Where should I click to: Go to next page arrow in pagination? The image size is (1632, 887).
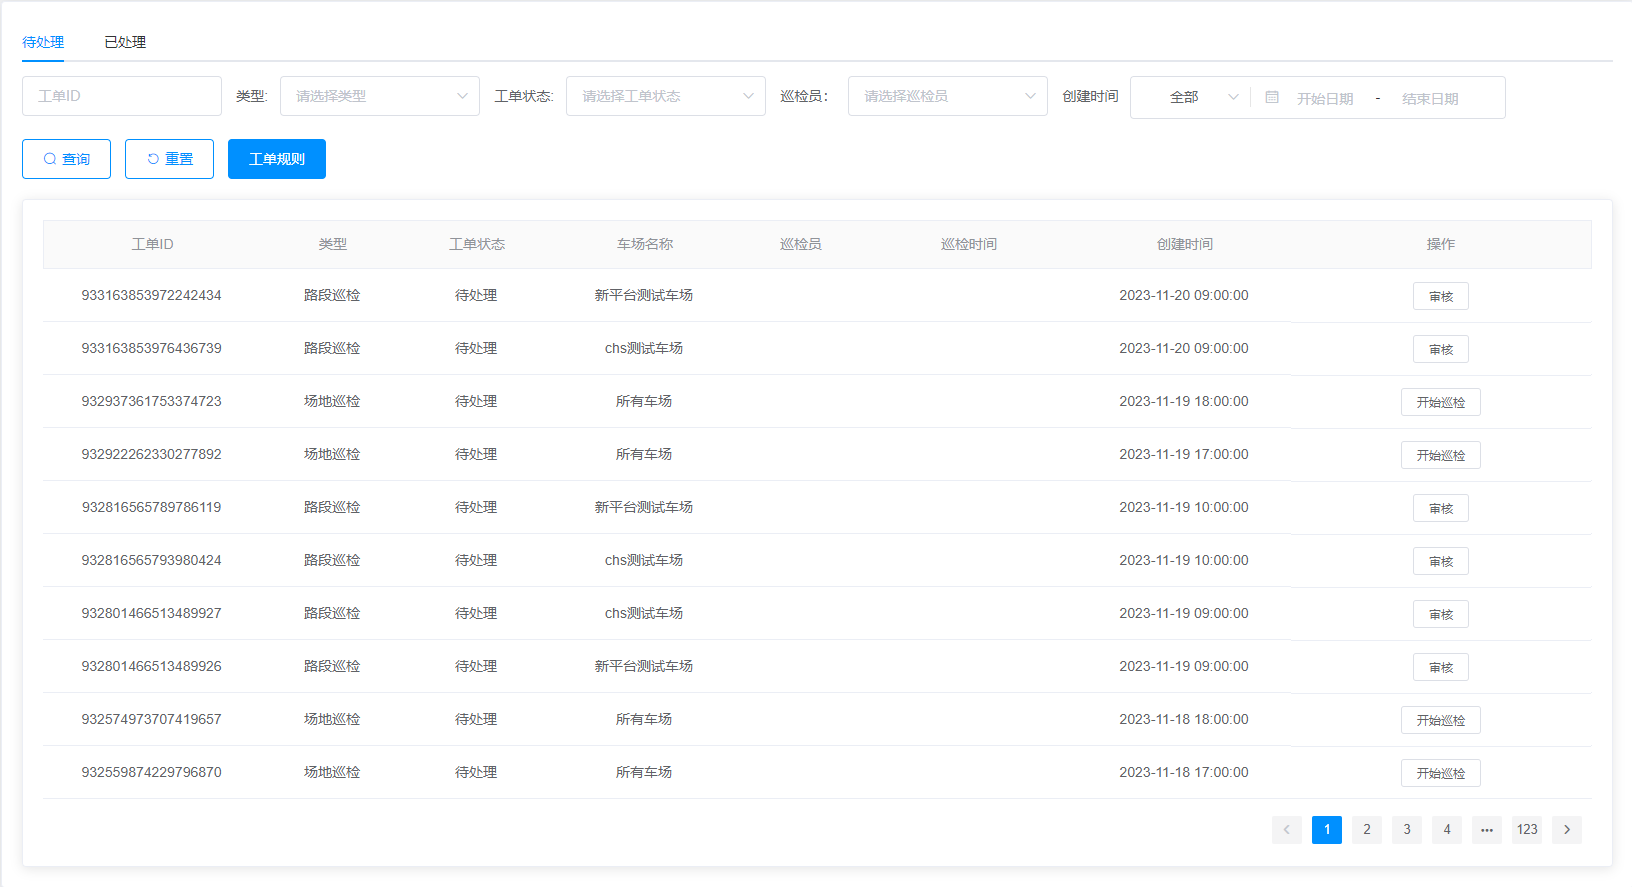pyautogui.click(x=1566, y=830)
